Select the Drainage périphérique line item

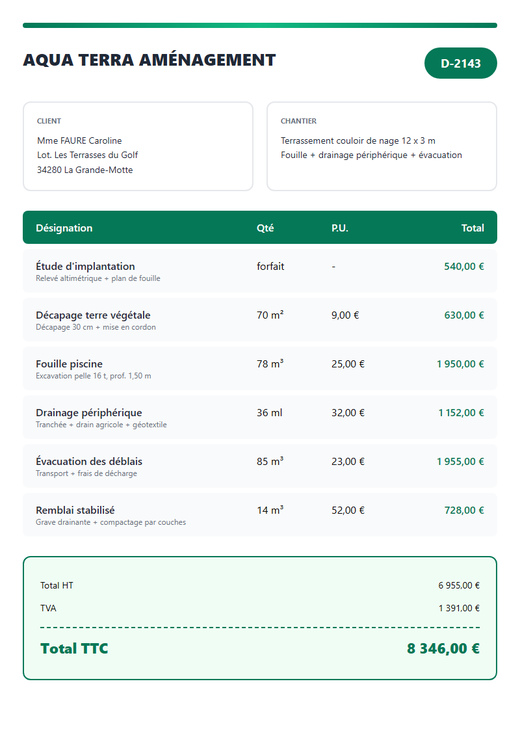[x=260, y=417]
